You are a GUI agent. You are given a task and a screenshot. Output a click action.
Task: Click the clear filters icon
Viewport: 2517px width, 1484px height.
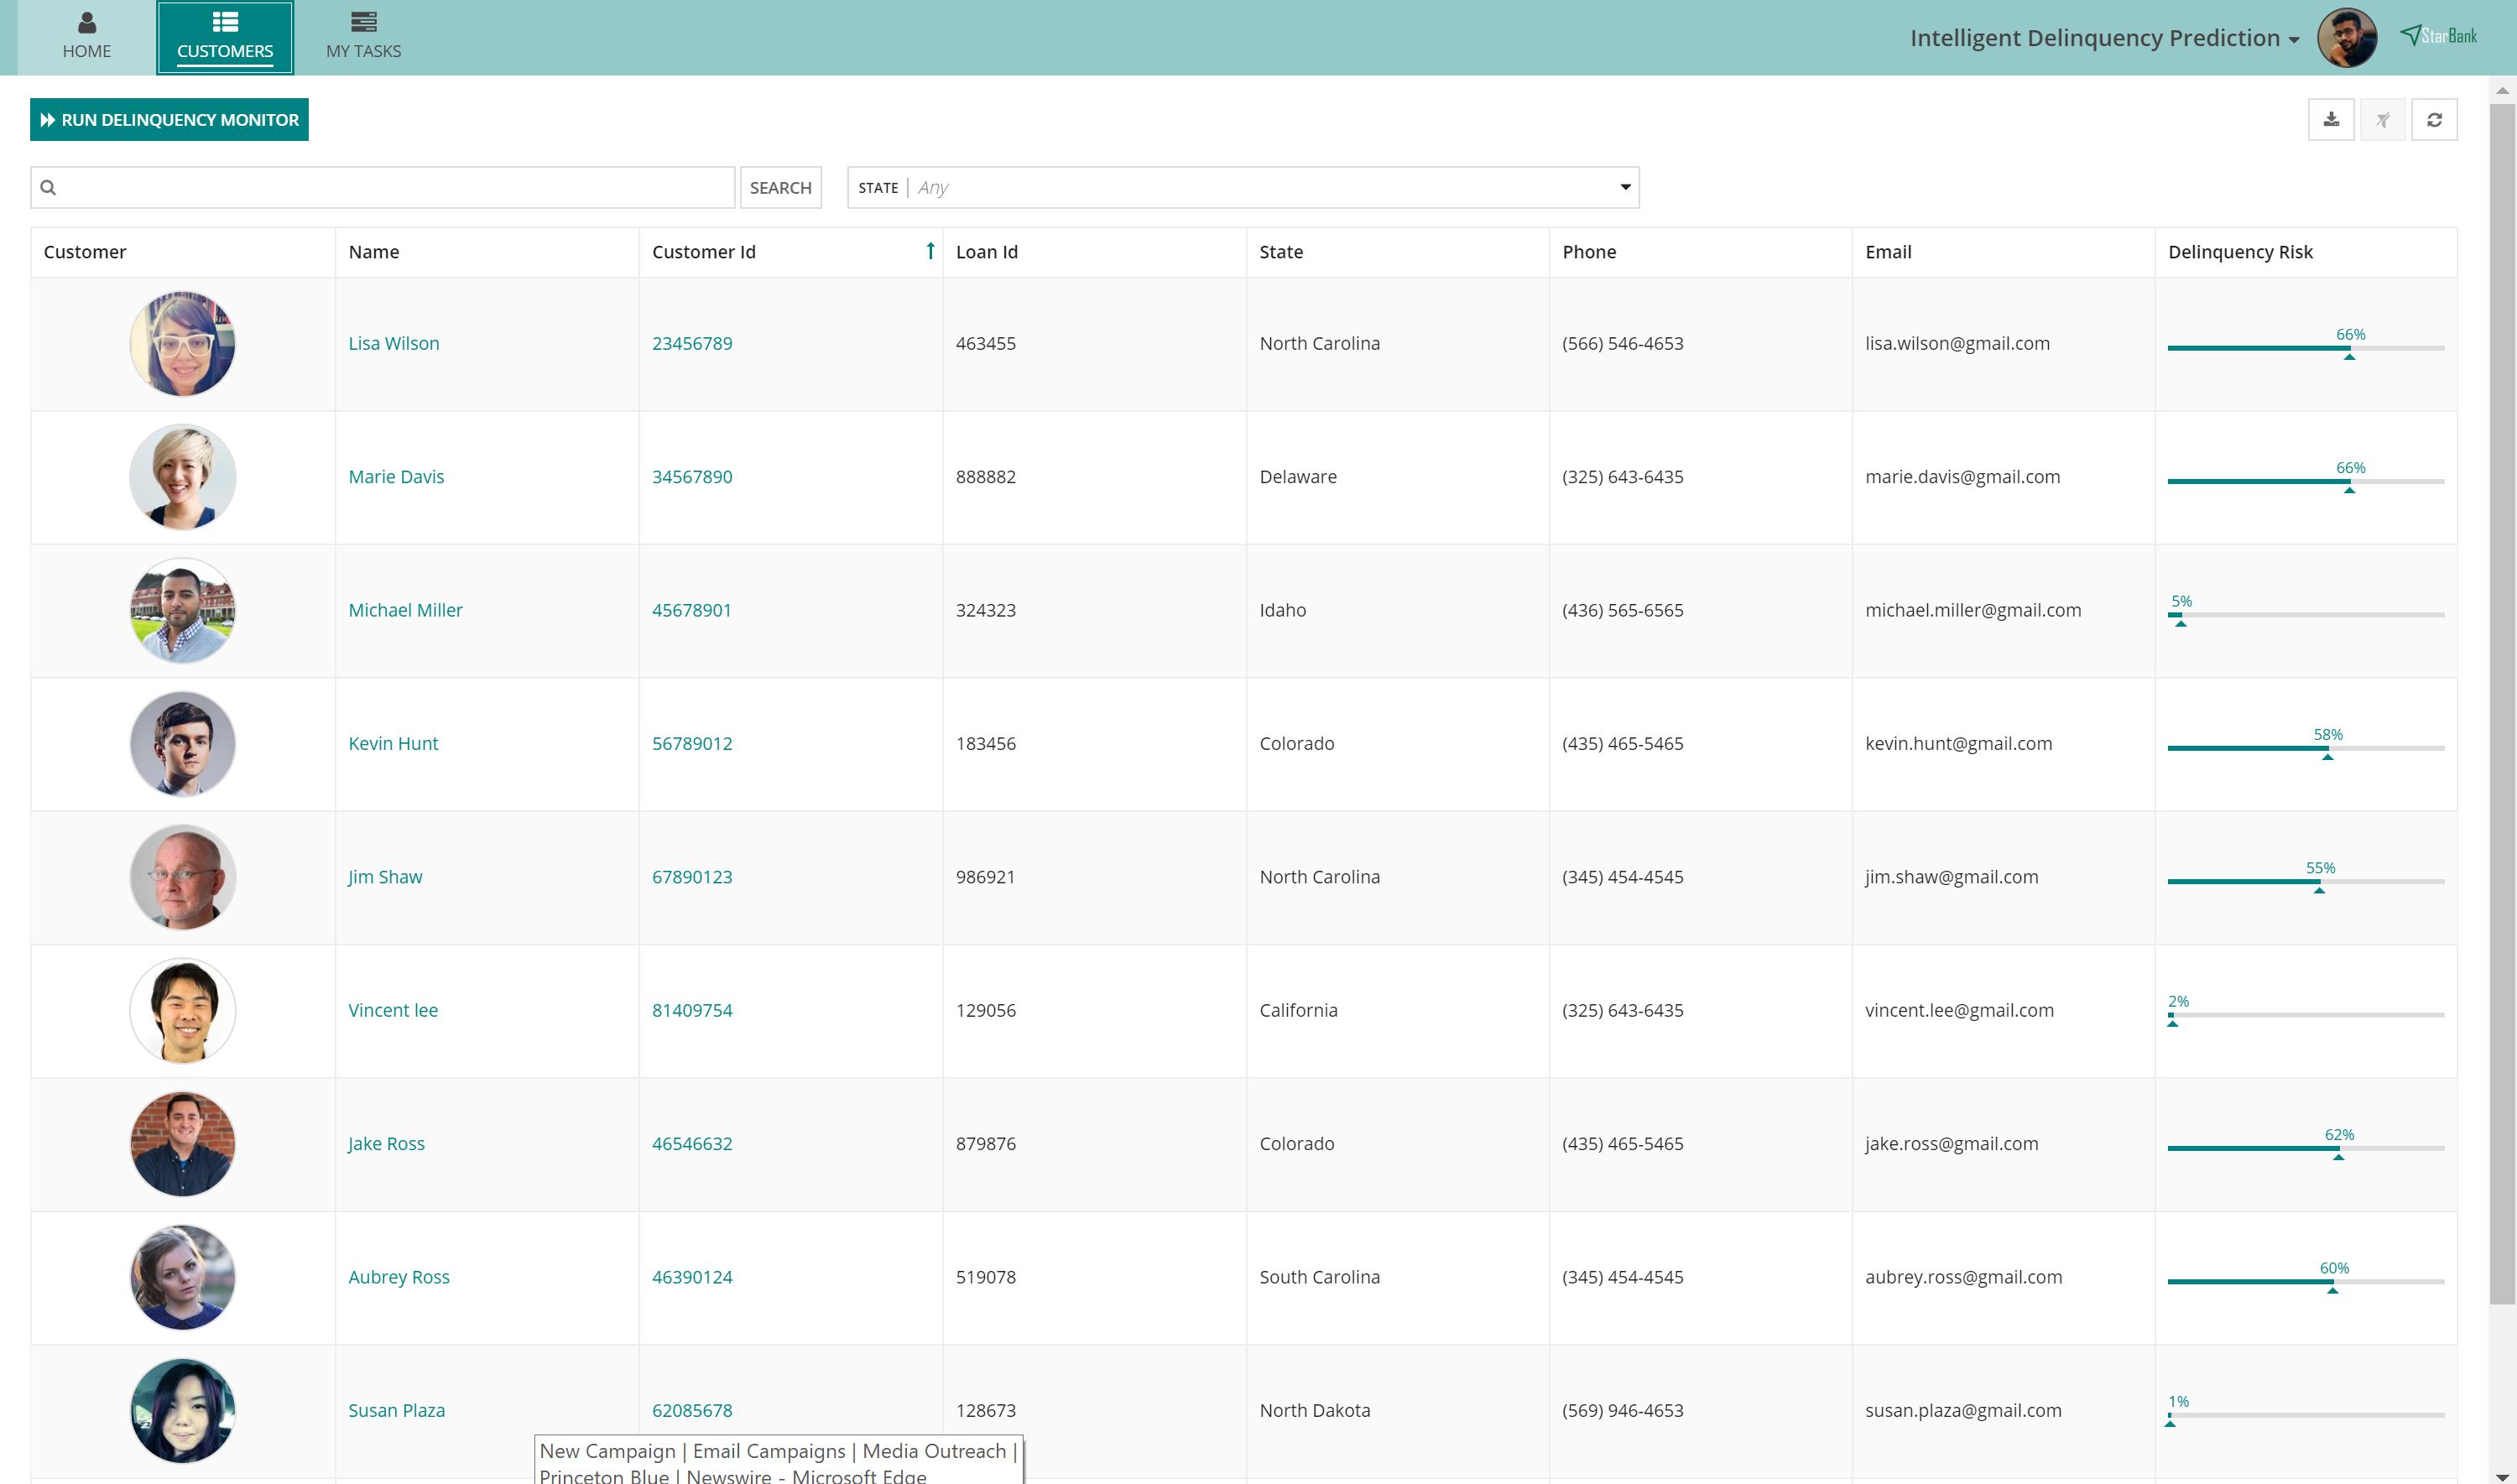[x=2382, y=120]
